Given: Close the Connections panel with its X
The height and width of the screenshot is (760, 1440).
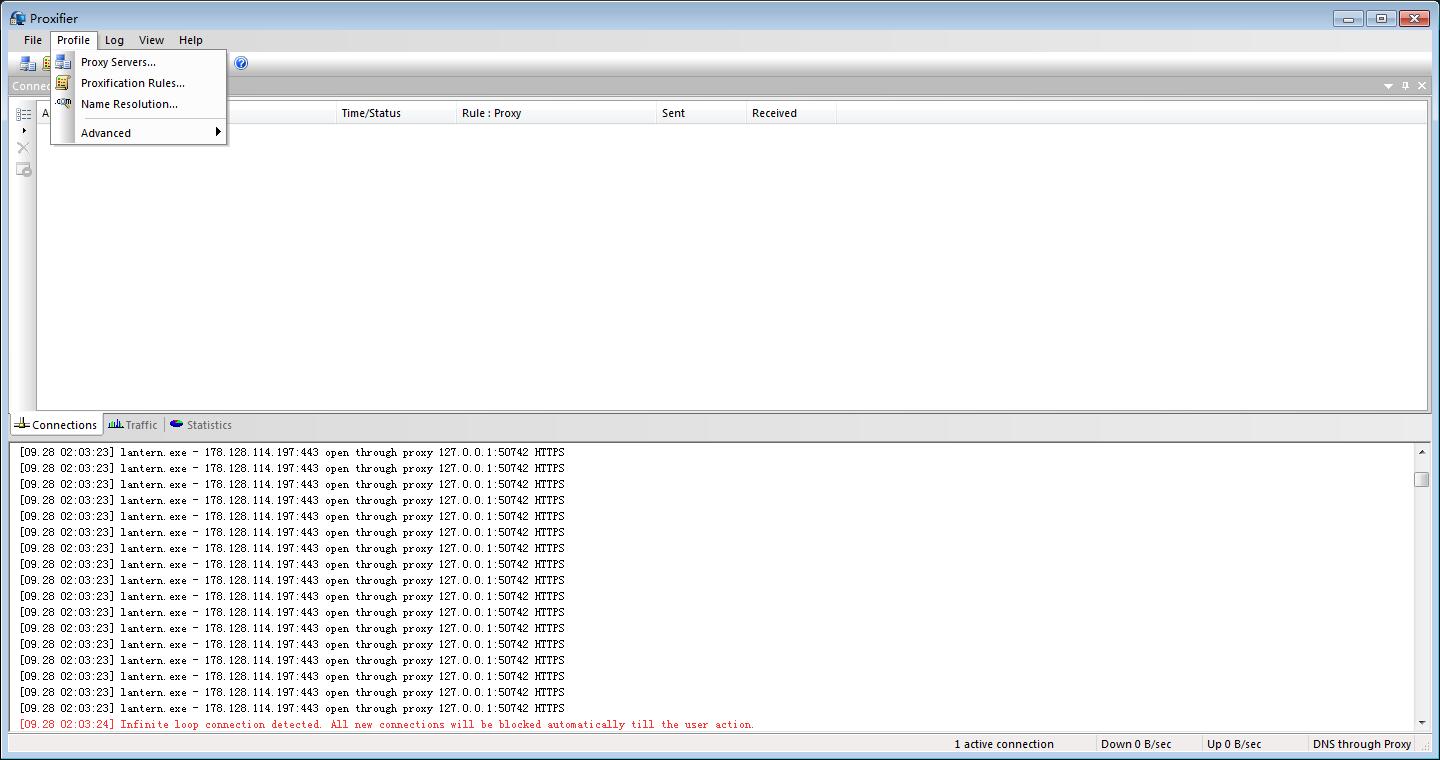Looking at the screenshot, I should pyautogui.click(x=1422, y=86).
